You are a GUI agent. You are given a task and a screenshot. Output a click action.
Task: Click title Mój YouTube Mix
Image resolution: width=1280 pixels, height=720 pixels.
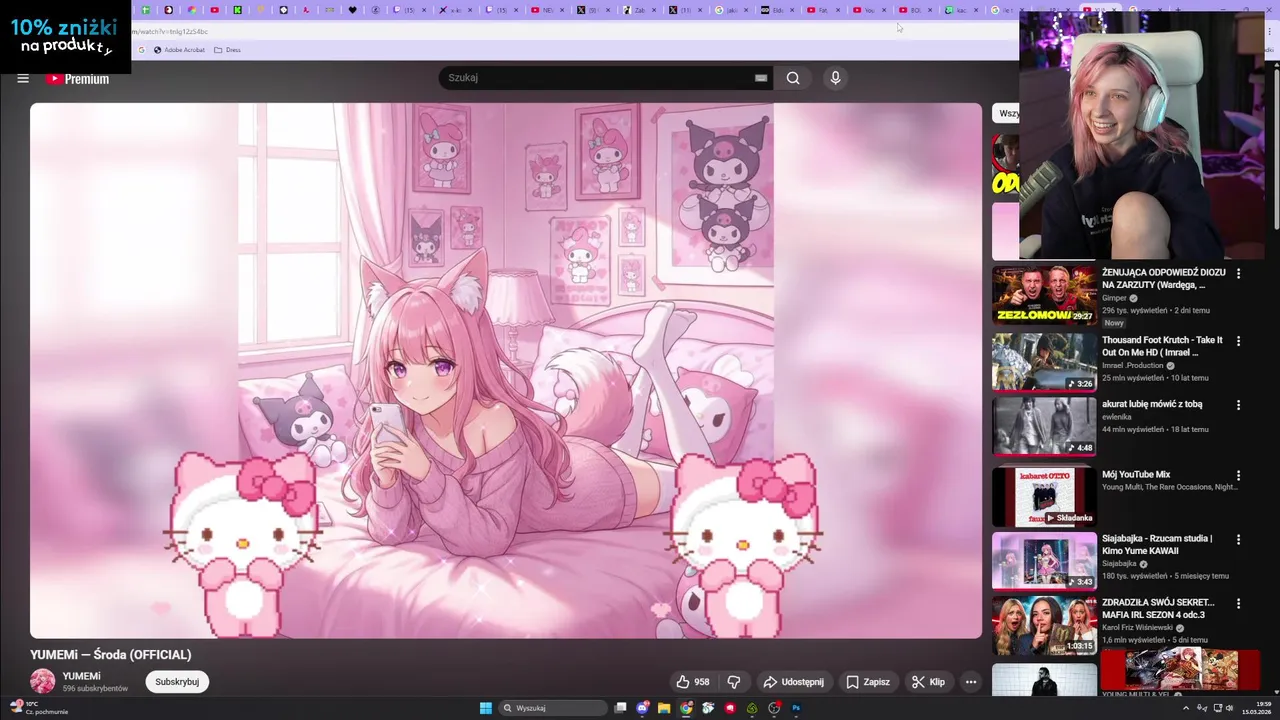(1136, 474)
